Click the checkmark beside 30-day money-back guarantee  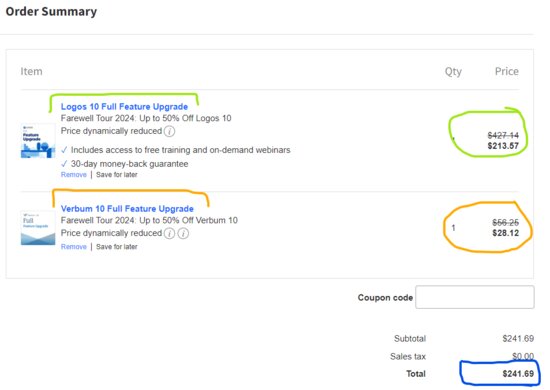tap(64, 164)
